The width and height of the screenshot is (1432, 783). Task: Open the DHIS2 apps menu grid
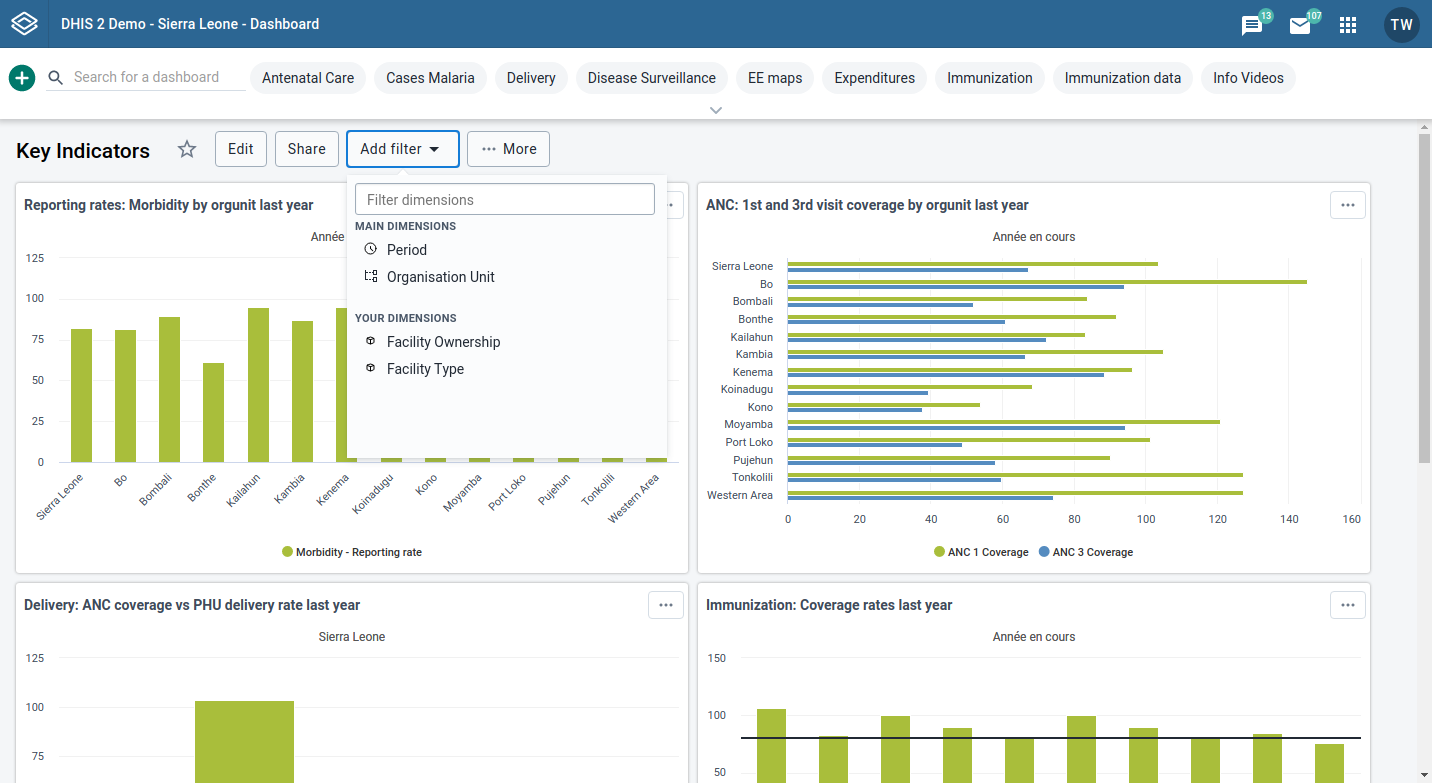pos(1348,25)
